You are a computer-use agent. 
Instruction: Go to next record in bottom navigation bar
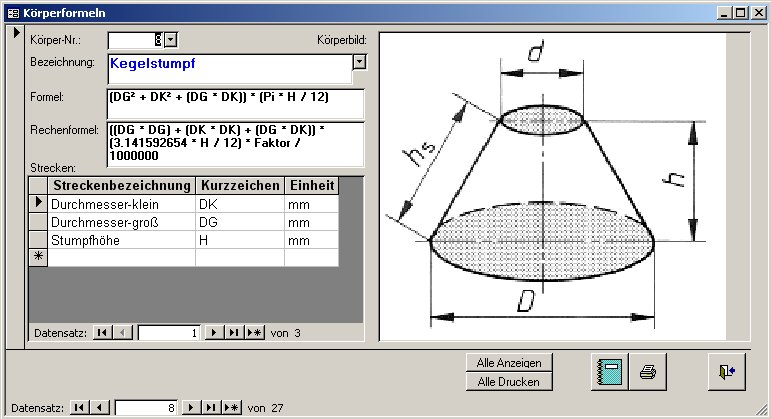coord(194,408)
